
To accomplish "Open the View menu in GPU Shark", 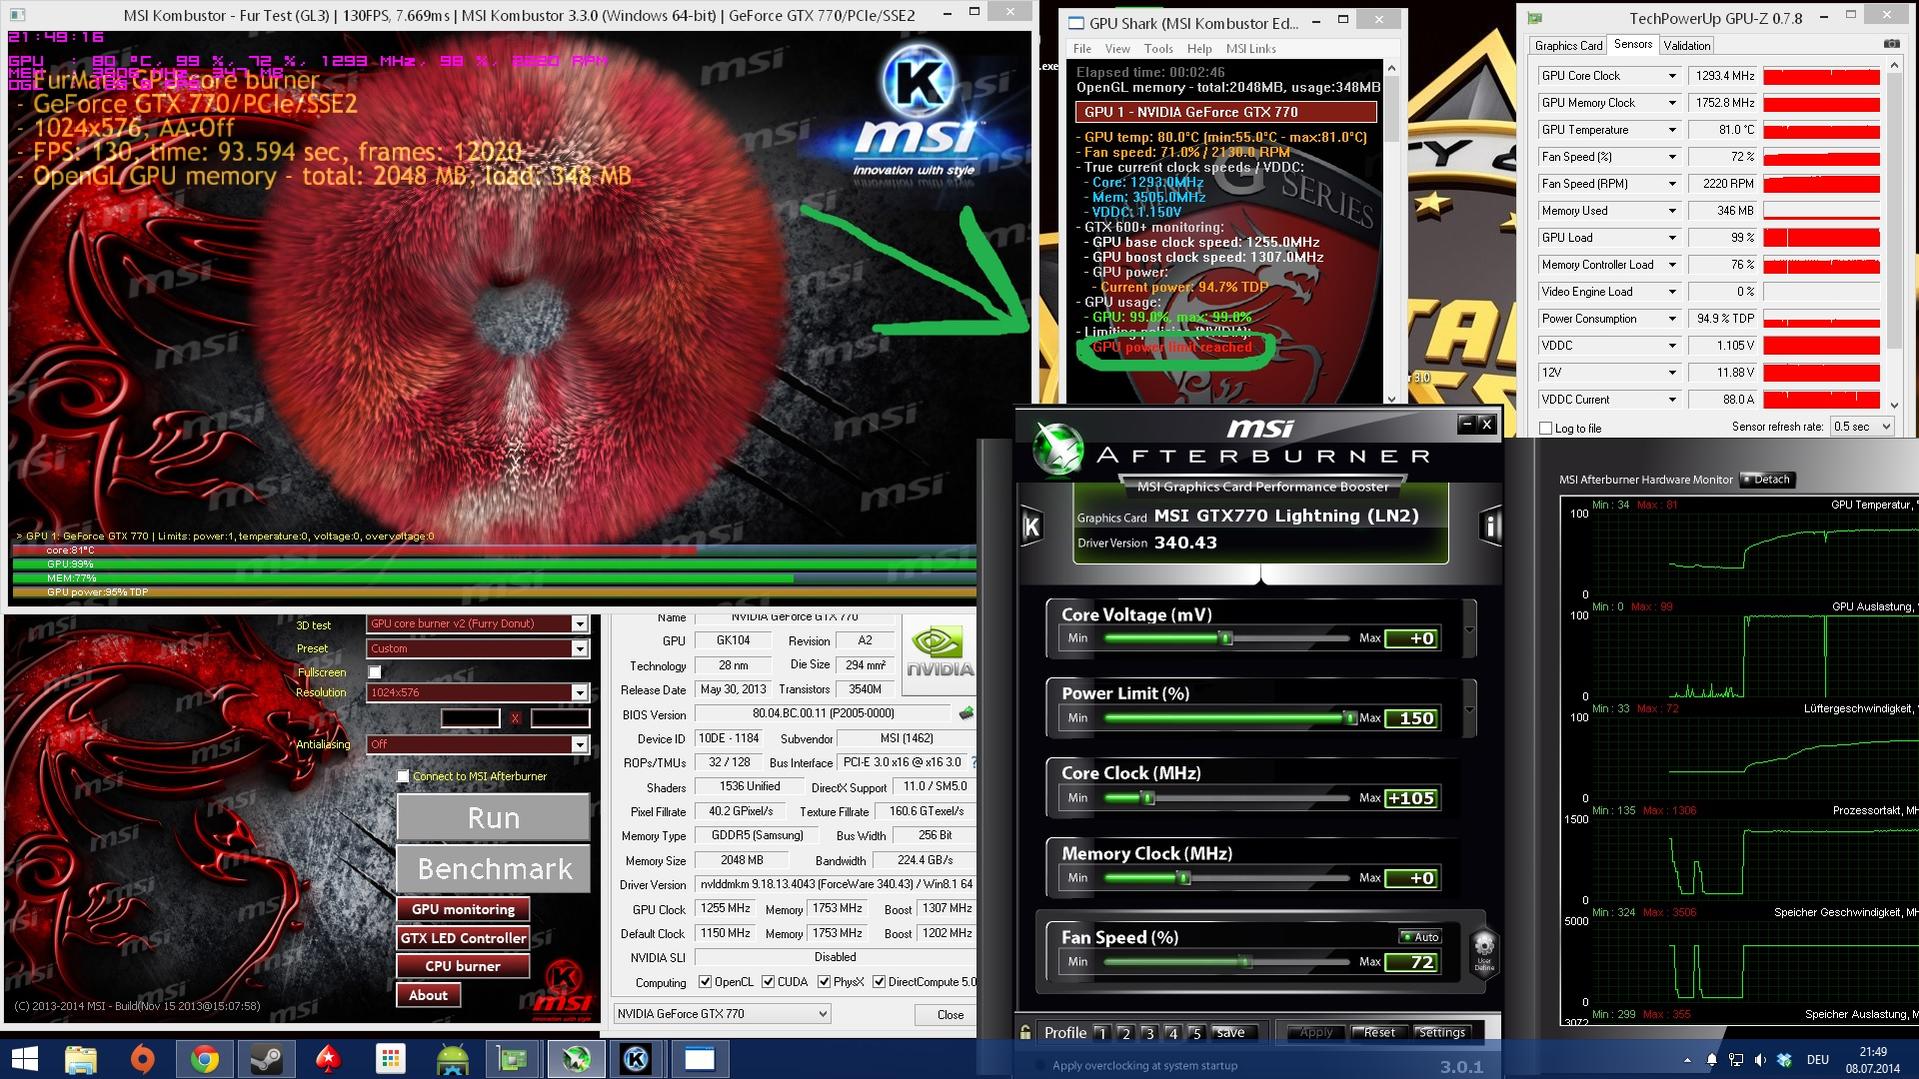I will [1117, 49].
